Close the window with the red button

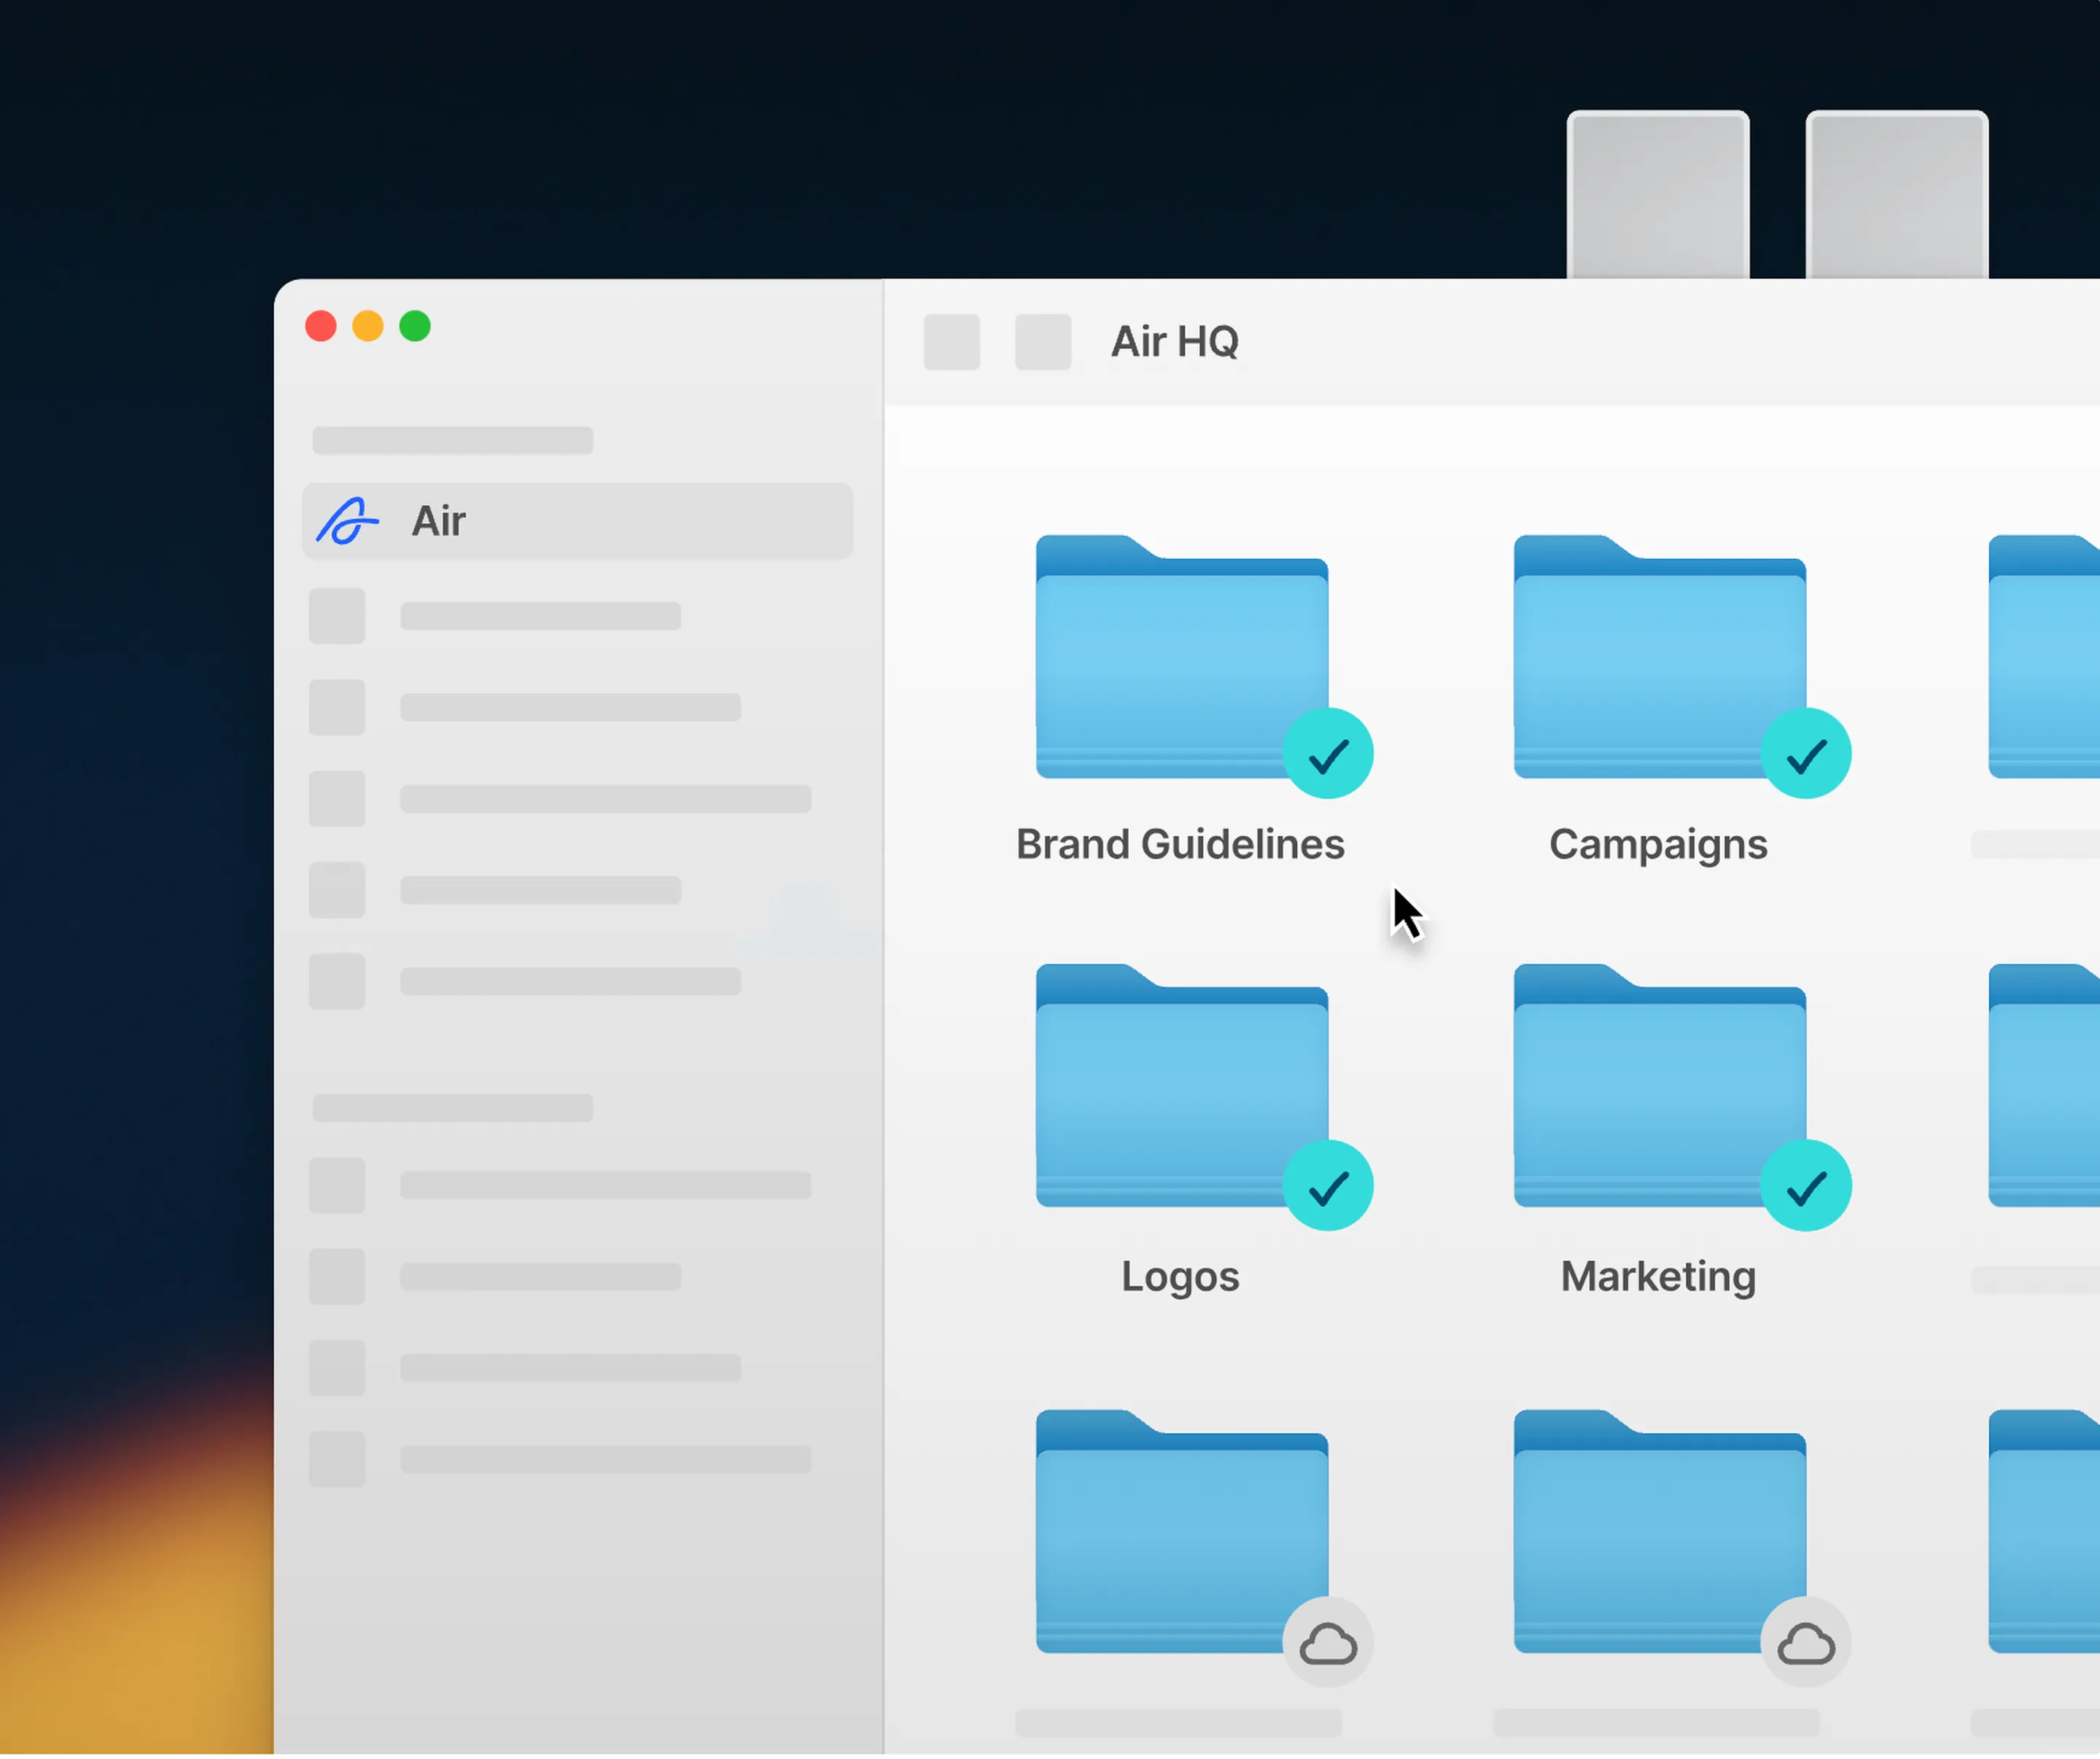pos(320,327)
